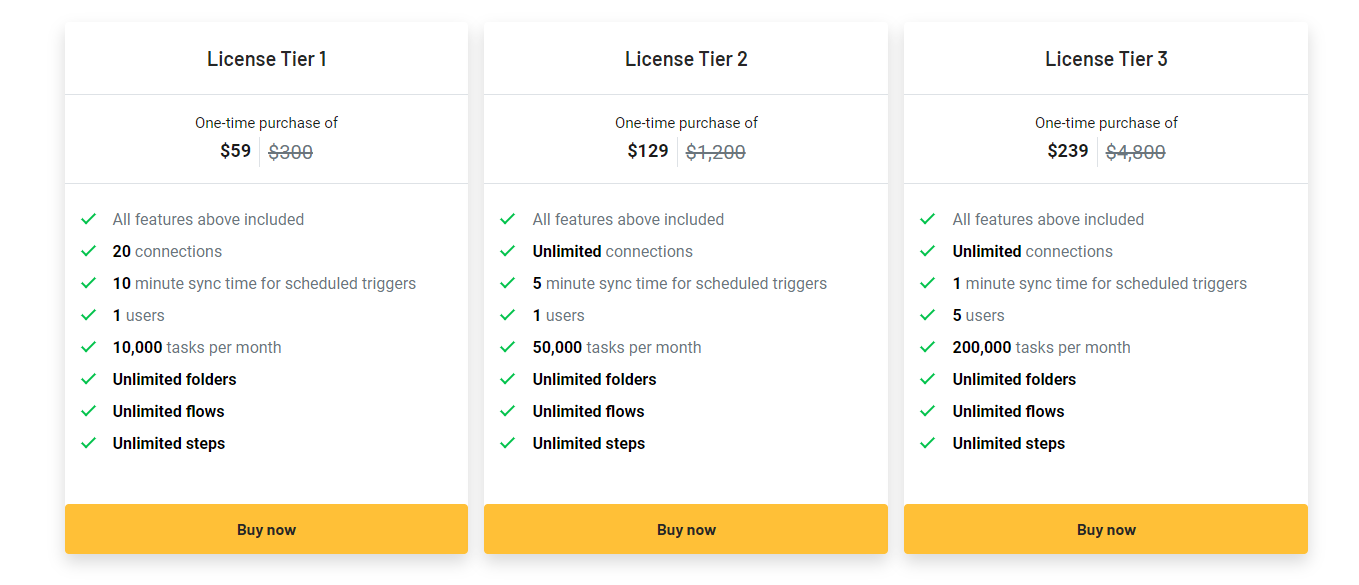This screenshot has height=585, width=1359.
Task: Click the $59 price
Action: point(236,151)
